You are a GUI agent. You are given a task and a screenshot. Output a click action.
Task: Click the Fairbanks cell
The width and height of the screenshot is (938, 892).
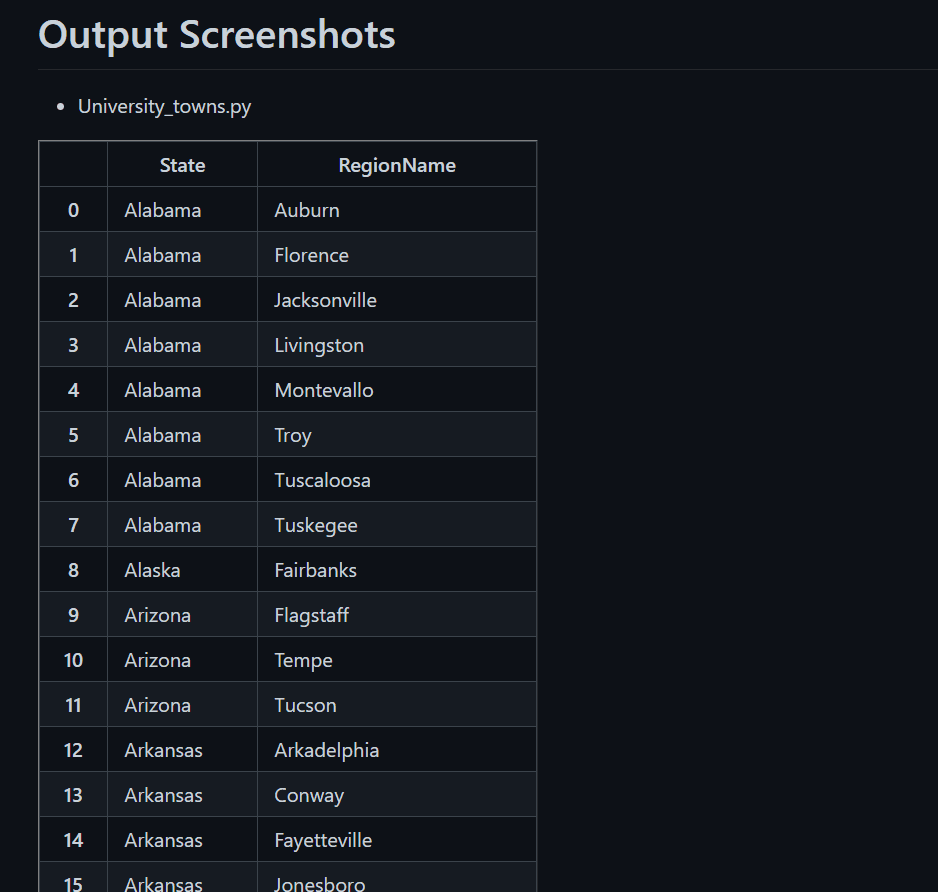[397, 570]
